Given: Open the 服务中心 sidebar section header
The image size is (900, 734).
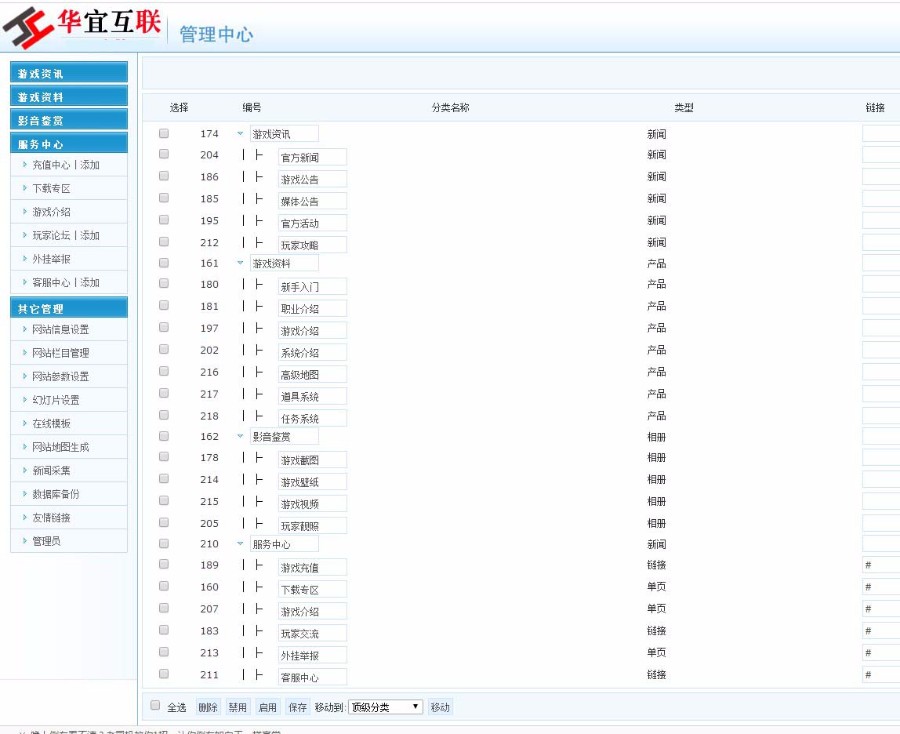Looking at the screenshot, I should pos(69,143).
